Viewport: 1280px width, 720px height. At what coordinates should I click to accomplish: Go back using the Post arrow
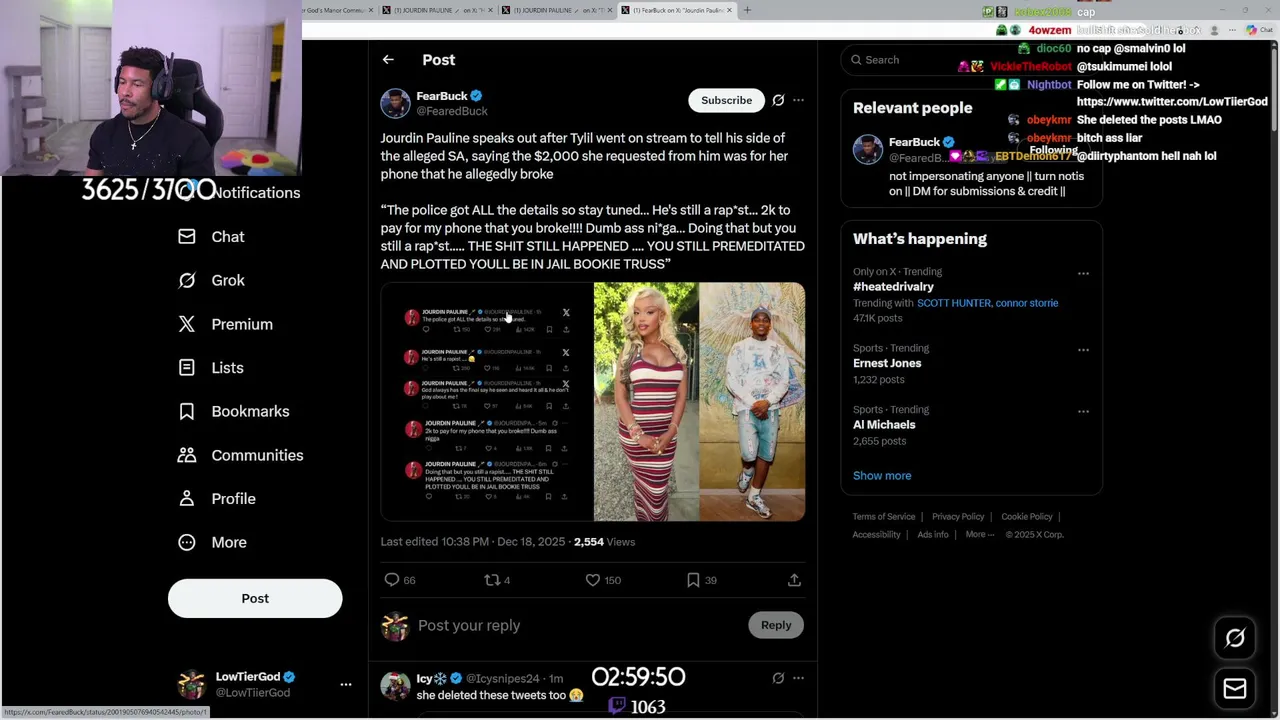(x=388, y=60)
